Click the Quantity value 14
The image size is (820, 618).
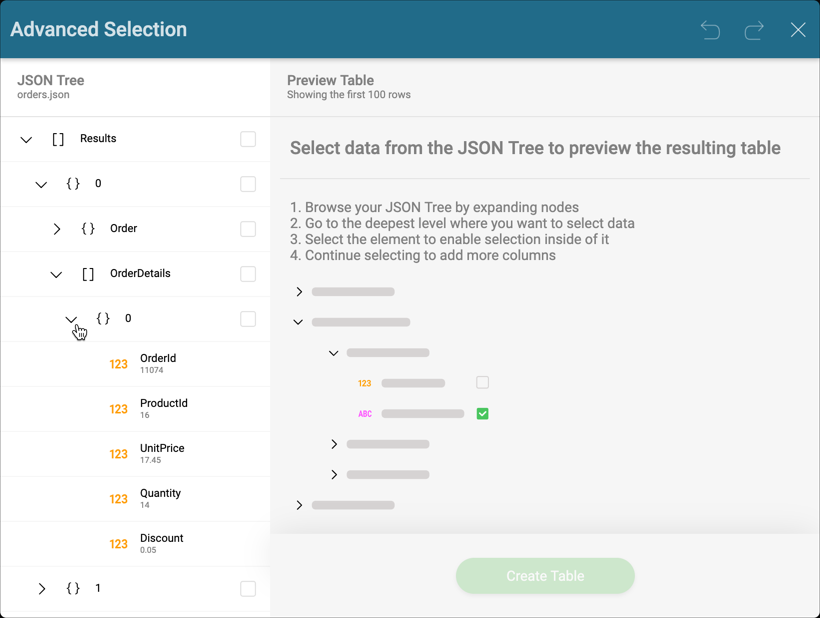coord(145,505)
